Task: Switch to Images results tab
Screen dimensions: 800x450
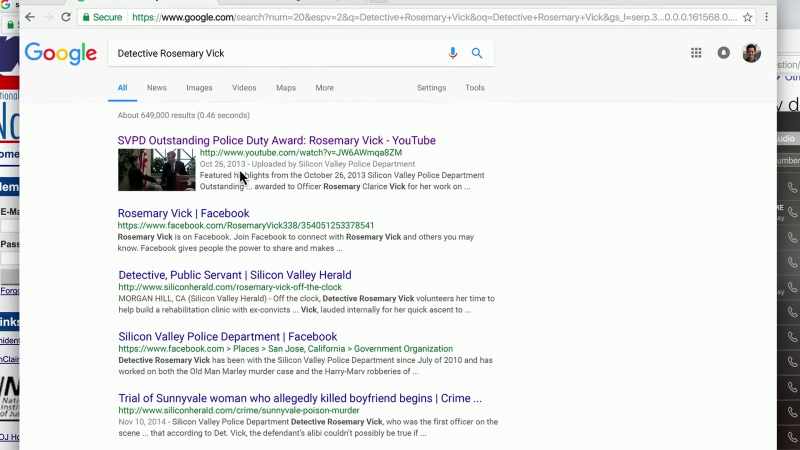Action: (199, 88)
